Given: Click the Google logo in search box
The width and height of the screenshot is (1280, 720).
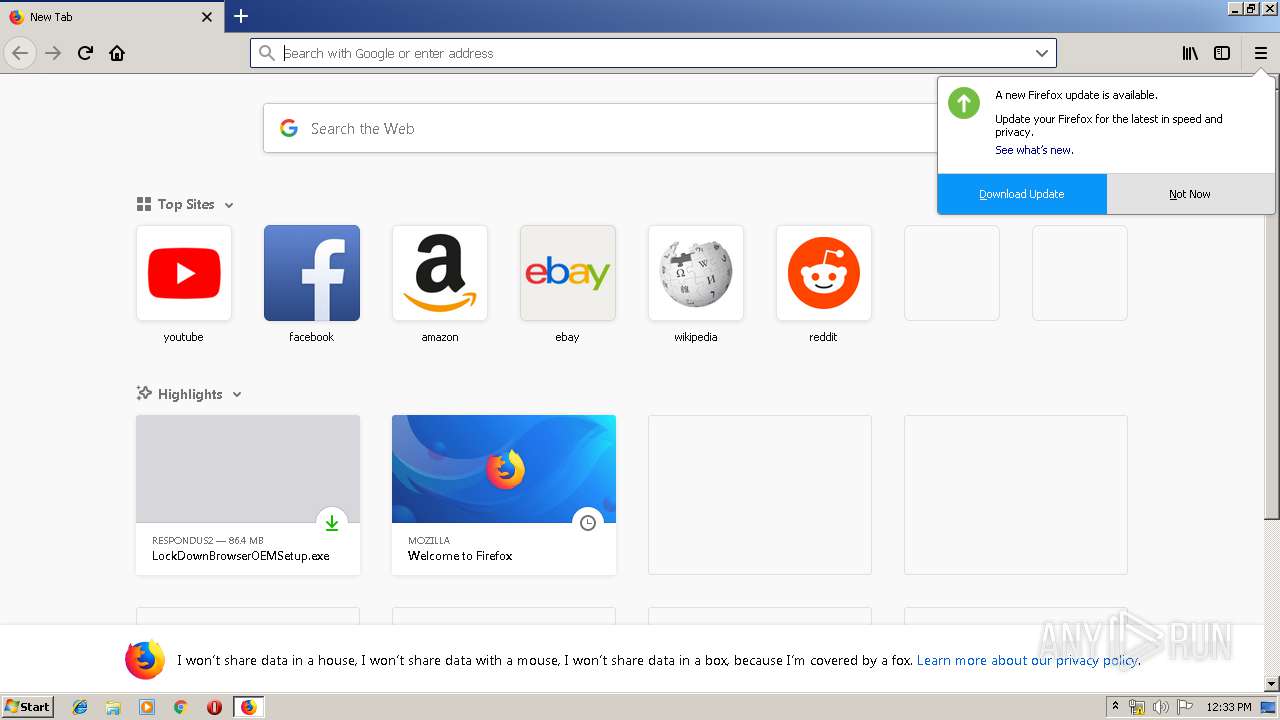Looking at the screenshot, I should tap(289, 128).
